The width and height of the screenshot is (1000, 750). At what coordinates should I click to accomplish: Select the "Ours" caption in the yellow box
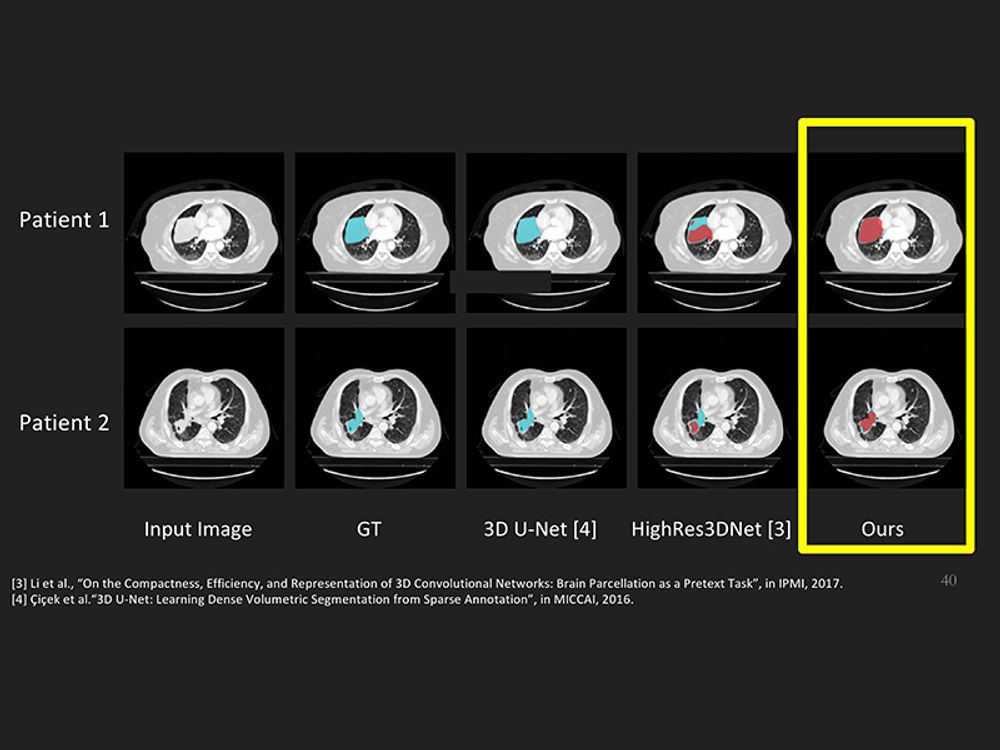pos(882,529)
